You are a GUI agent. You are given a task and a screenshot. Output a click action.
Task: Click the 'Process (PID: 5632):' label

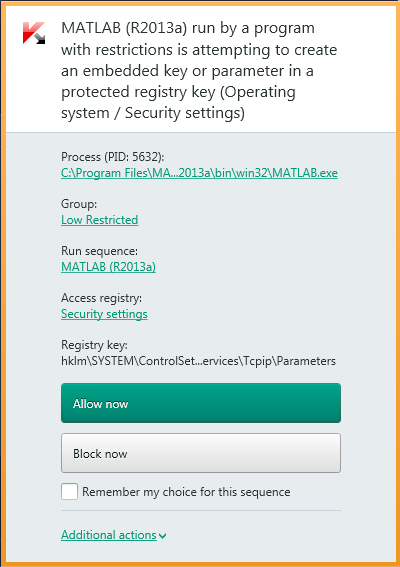pos(113,157)
